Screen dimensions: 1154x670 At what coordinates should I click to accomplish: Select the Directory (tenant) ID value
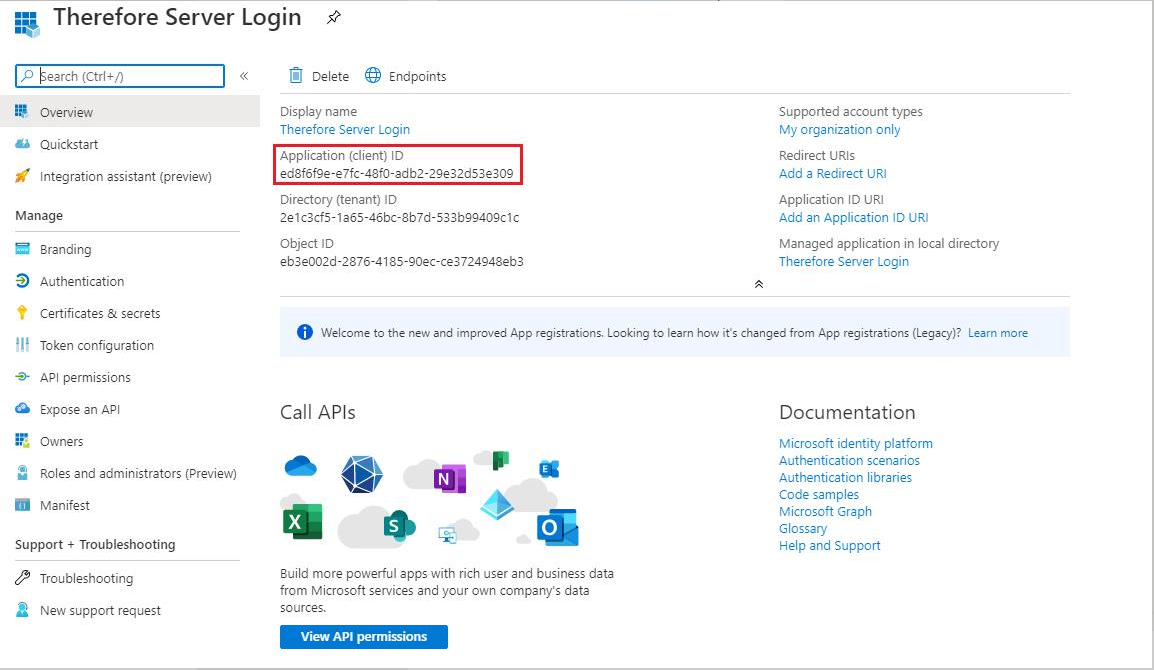(400, 218)
